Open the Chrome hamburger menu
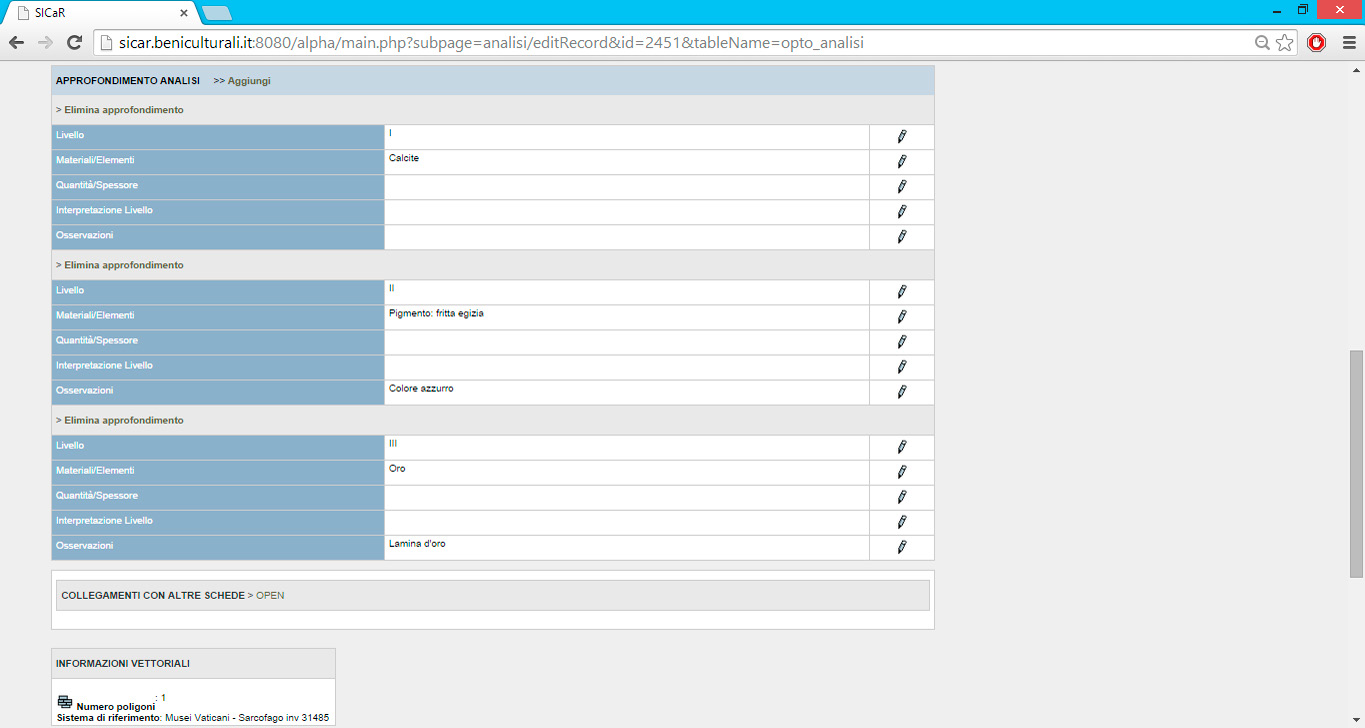This screenshot has width=1365, height=728. pos(1348,43)
